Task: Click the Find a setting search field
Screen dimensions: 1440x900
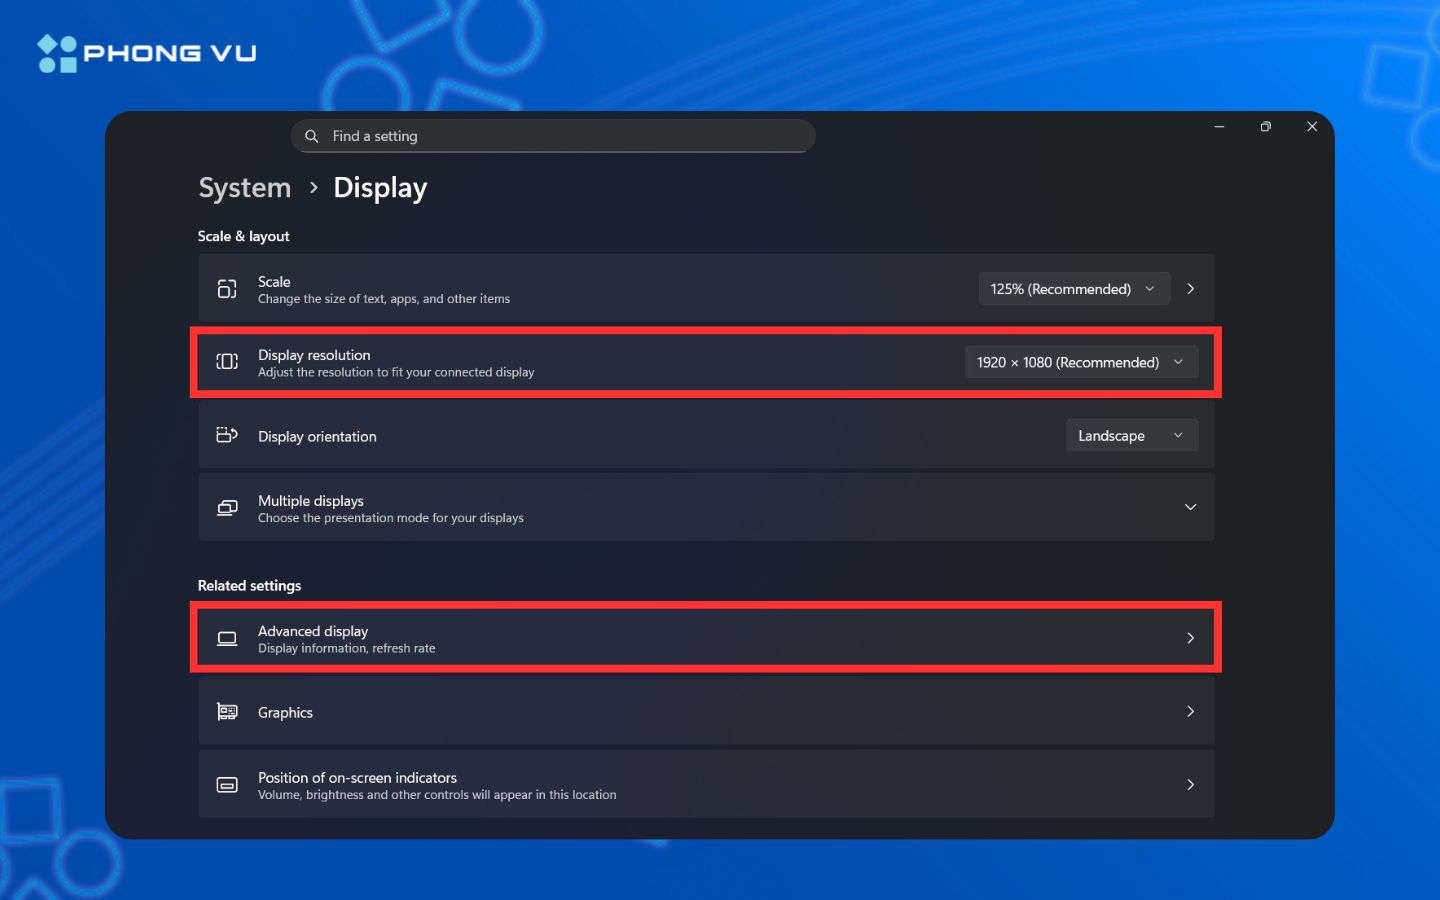Action: tap(553, 136)
